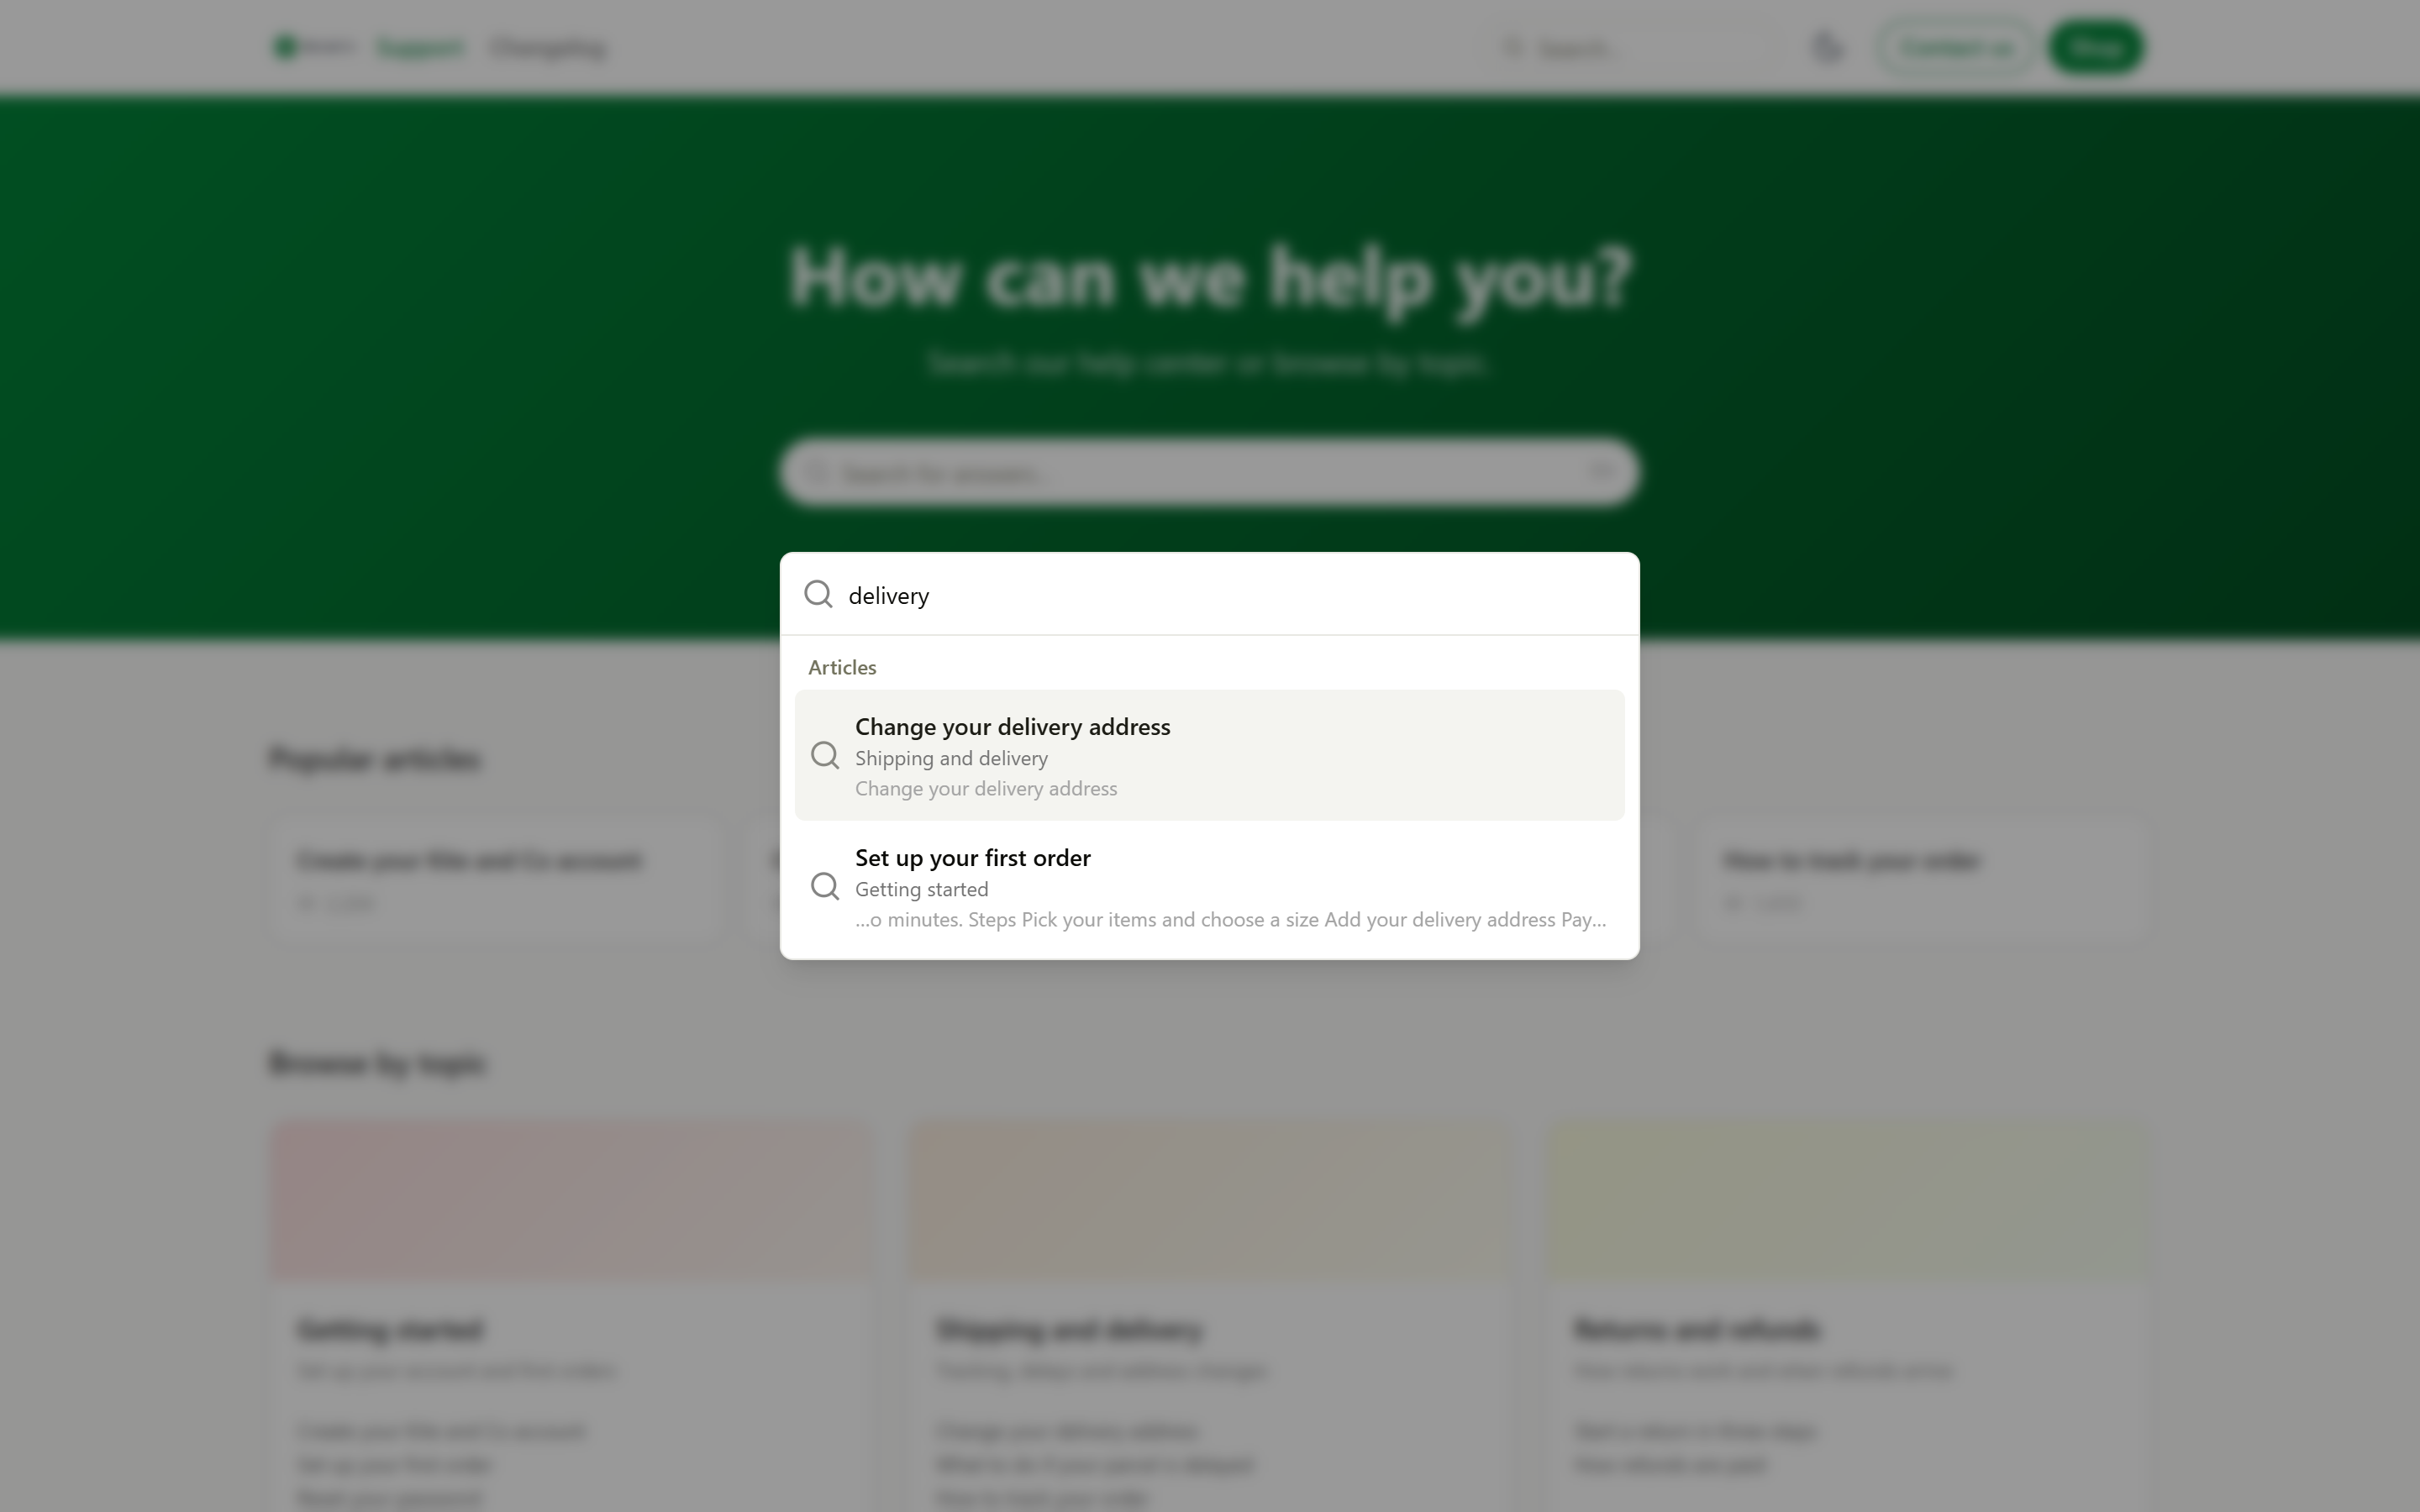
Task: Open the "Set up your first order" result
Action: [x=1209, y=887]
